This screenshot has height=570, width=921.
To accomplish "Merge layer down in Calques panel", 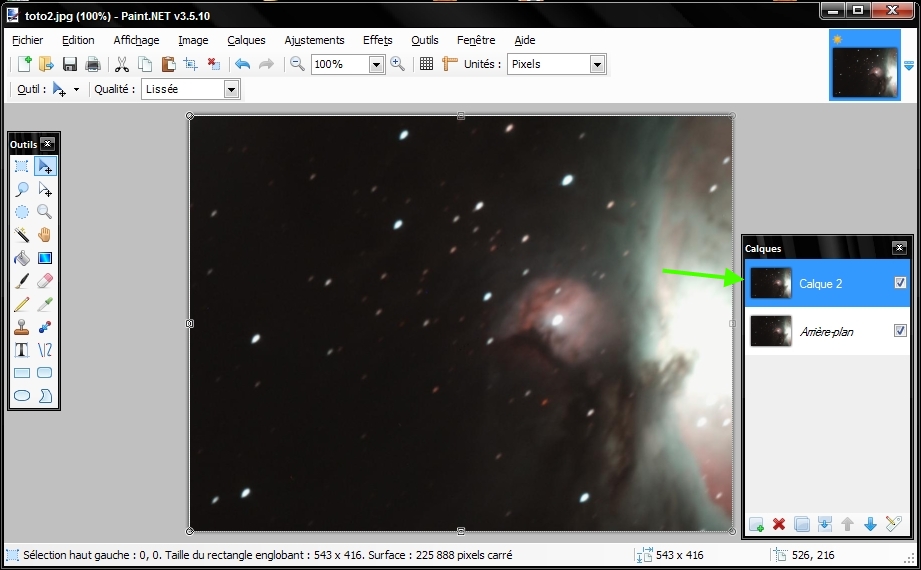I will [825, 524].
